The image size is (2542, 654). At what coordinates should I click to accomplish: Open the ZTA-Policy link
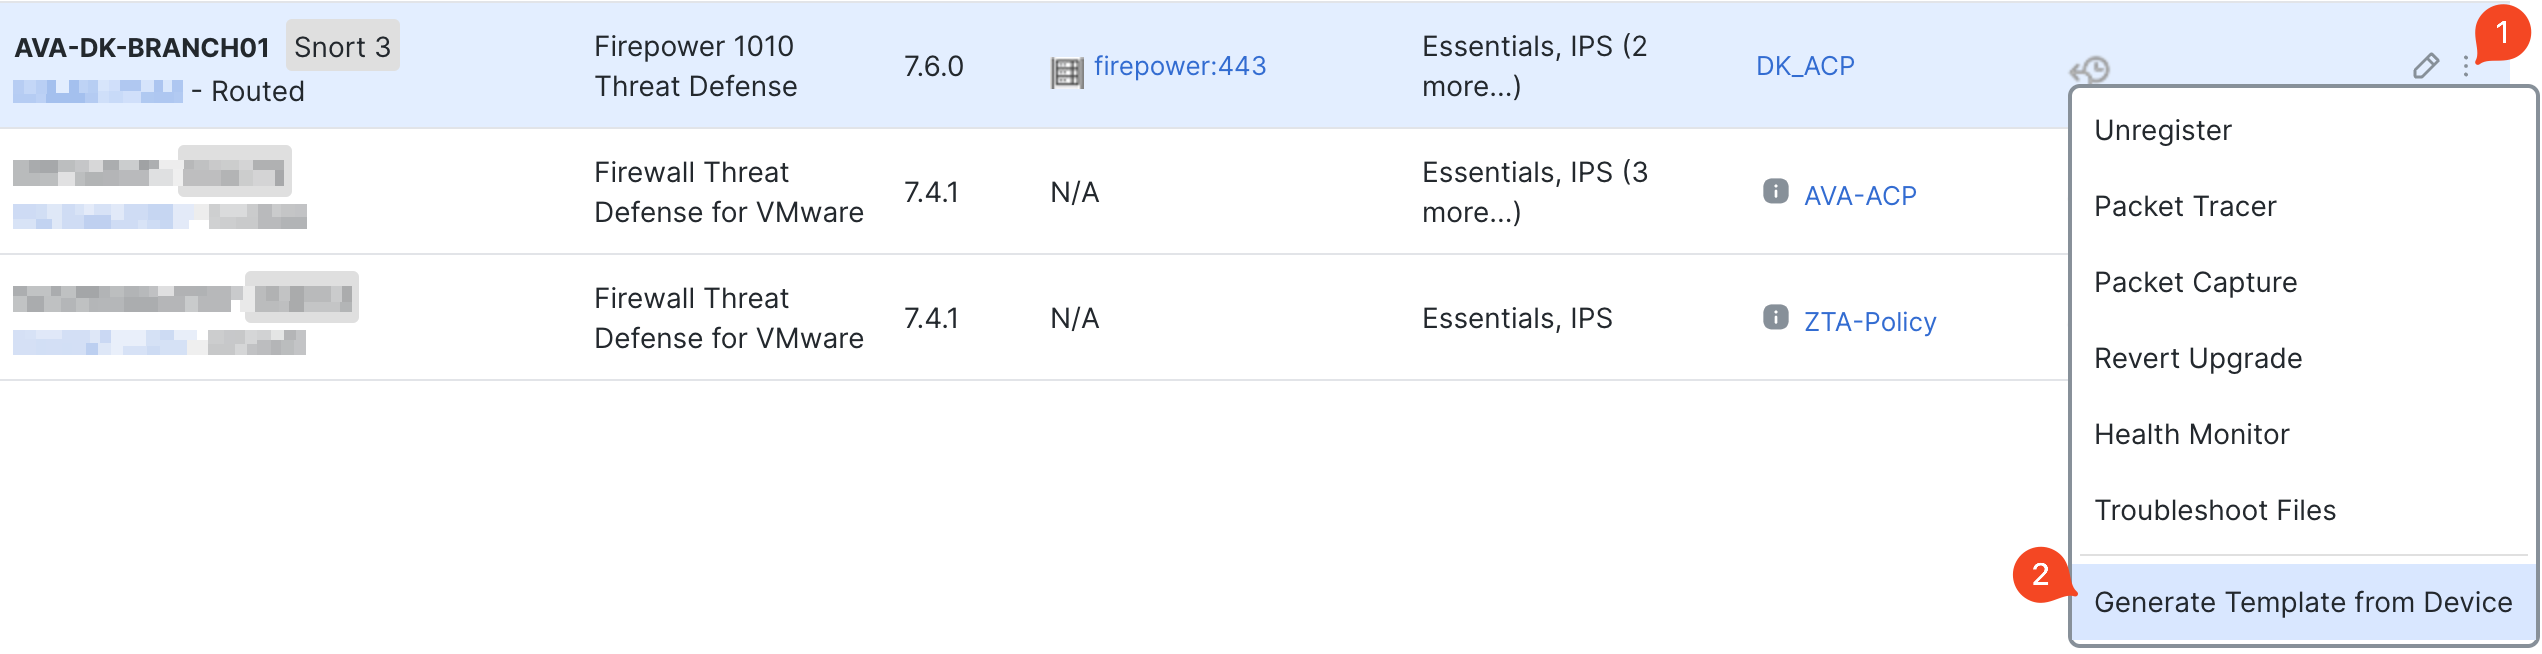coord(1869,321)
